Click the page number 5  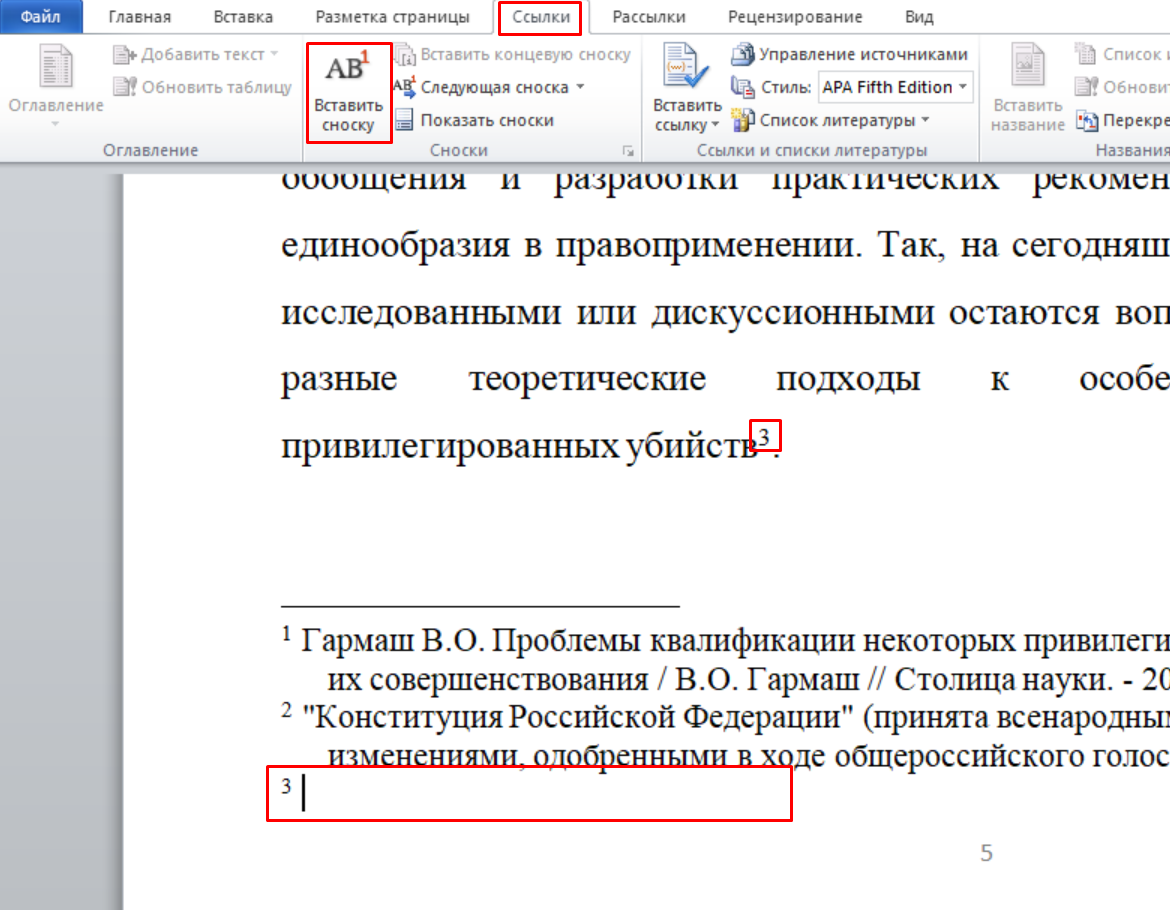[986, 853]
